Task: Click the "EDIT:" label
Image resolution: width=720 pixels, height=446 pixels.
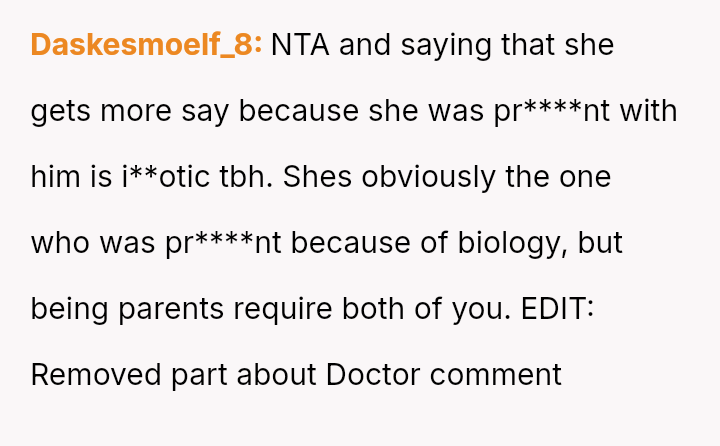Action: tap(557, 309)
